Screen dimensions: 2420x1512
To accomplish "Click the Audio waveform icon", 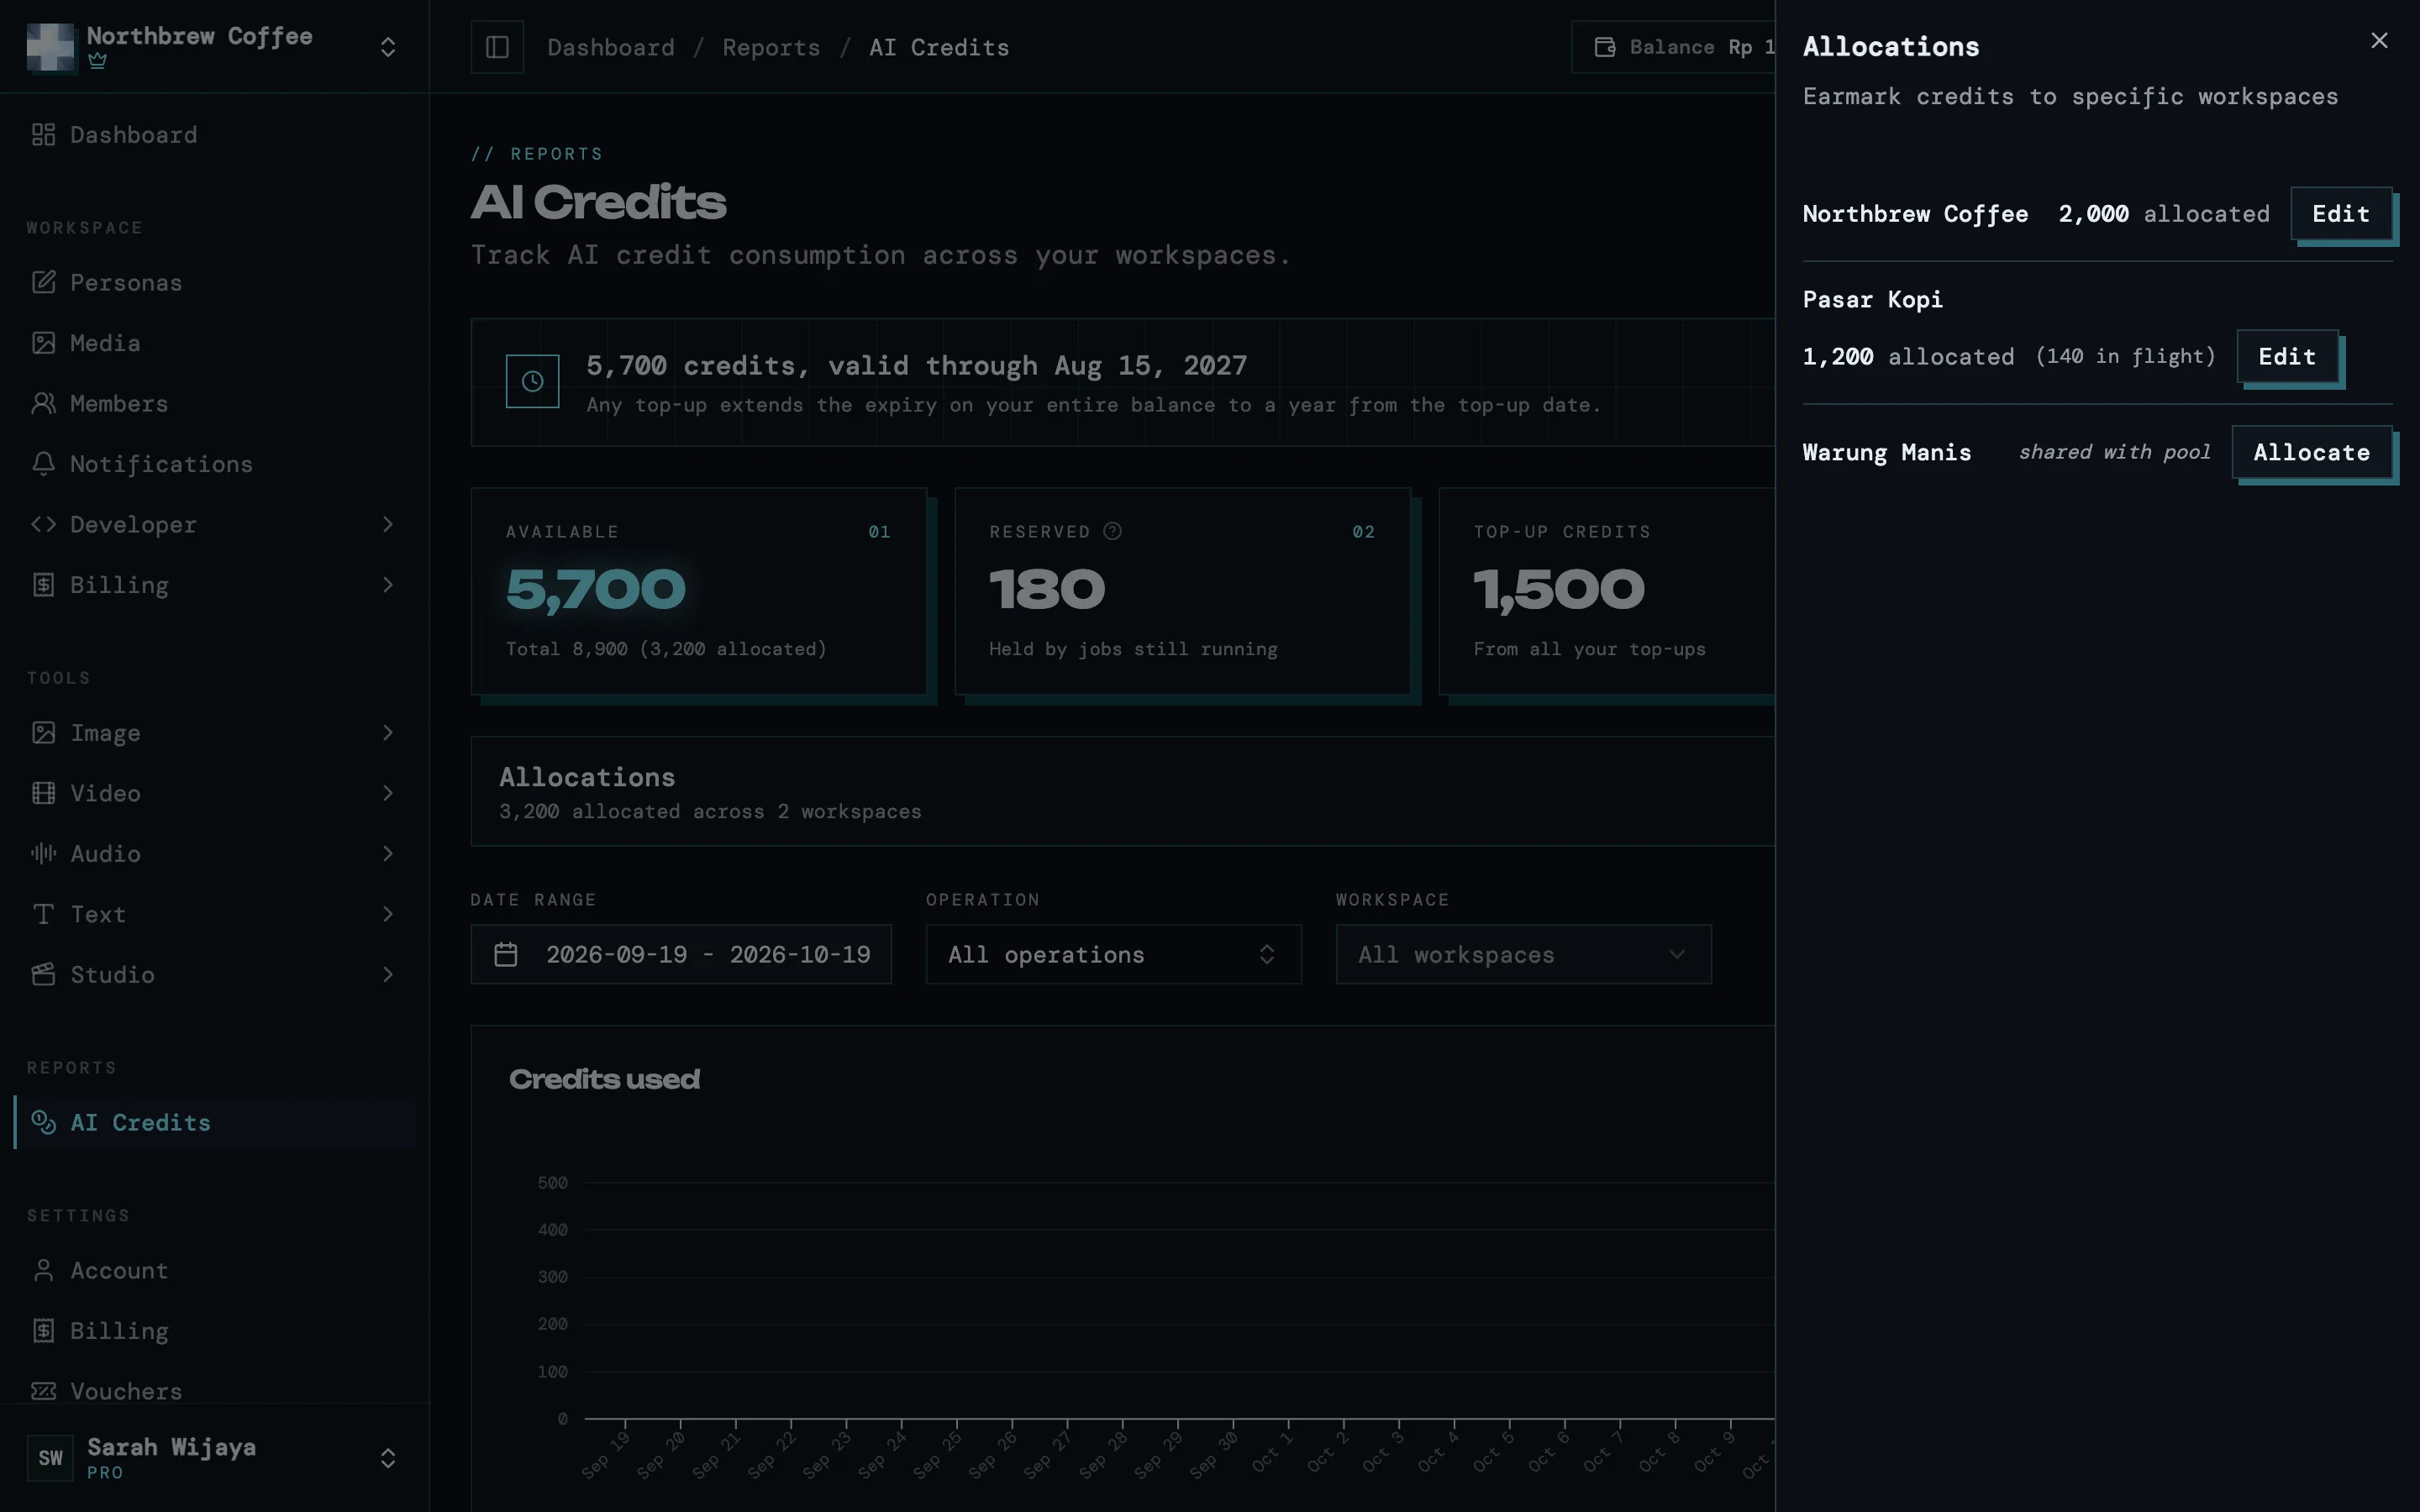I will pyautogui.click(x=43, y=854).
